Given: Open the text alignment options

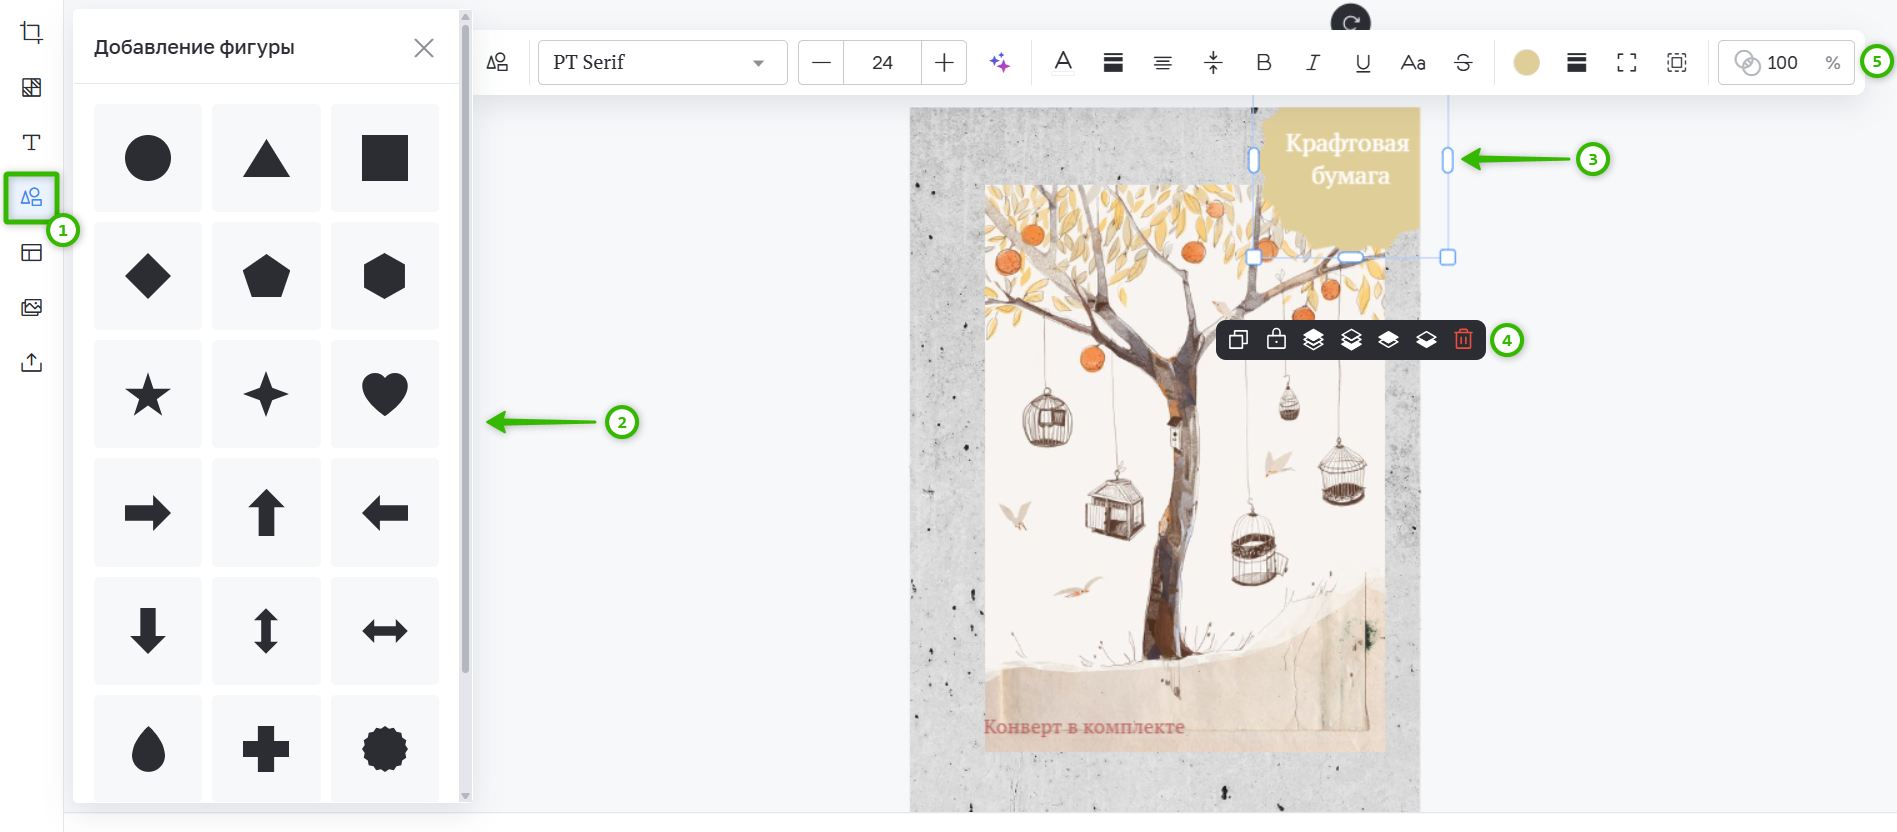Looking at the screenshot, I should pyautogui.click(x=1163, y=63).
